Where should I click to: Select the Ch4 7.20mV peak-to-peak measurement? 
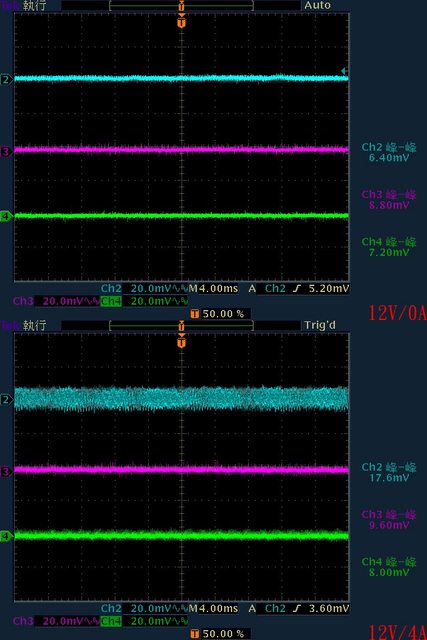389,247
